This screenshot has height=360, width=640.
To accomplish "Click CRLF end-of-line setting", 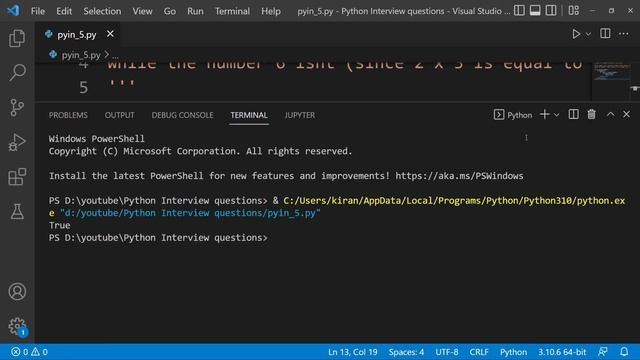I will point(479,352).
